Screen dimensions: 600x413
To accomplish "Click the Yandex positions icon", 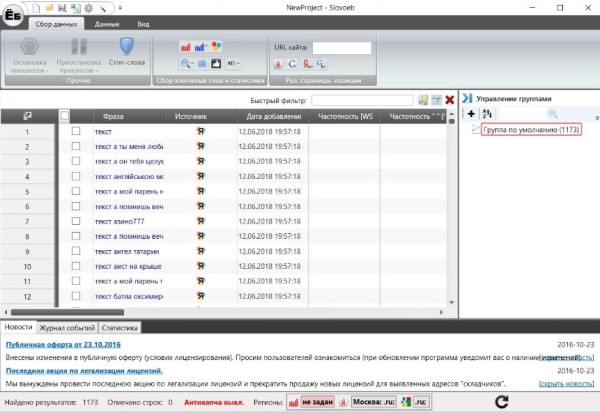I will (x=307, y=64).
